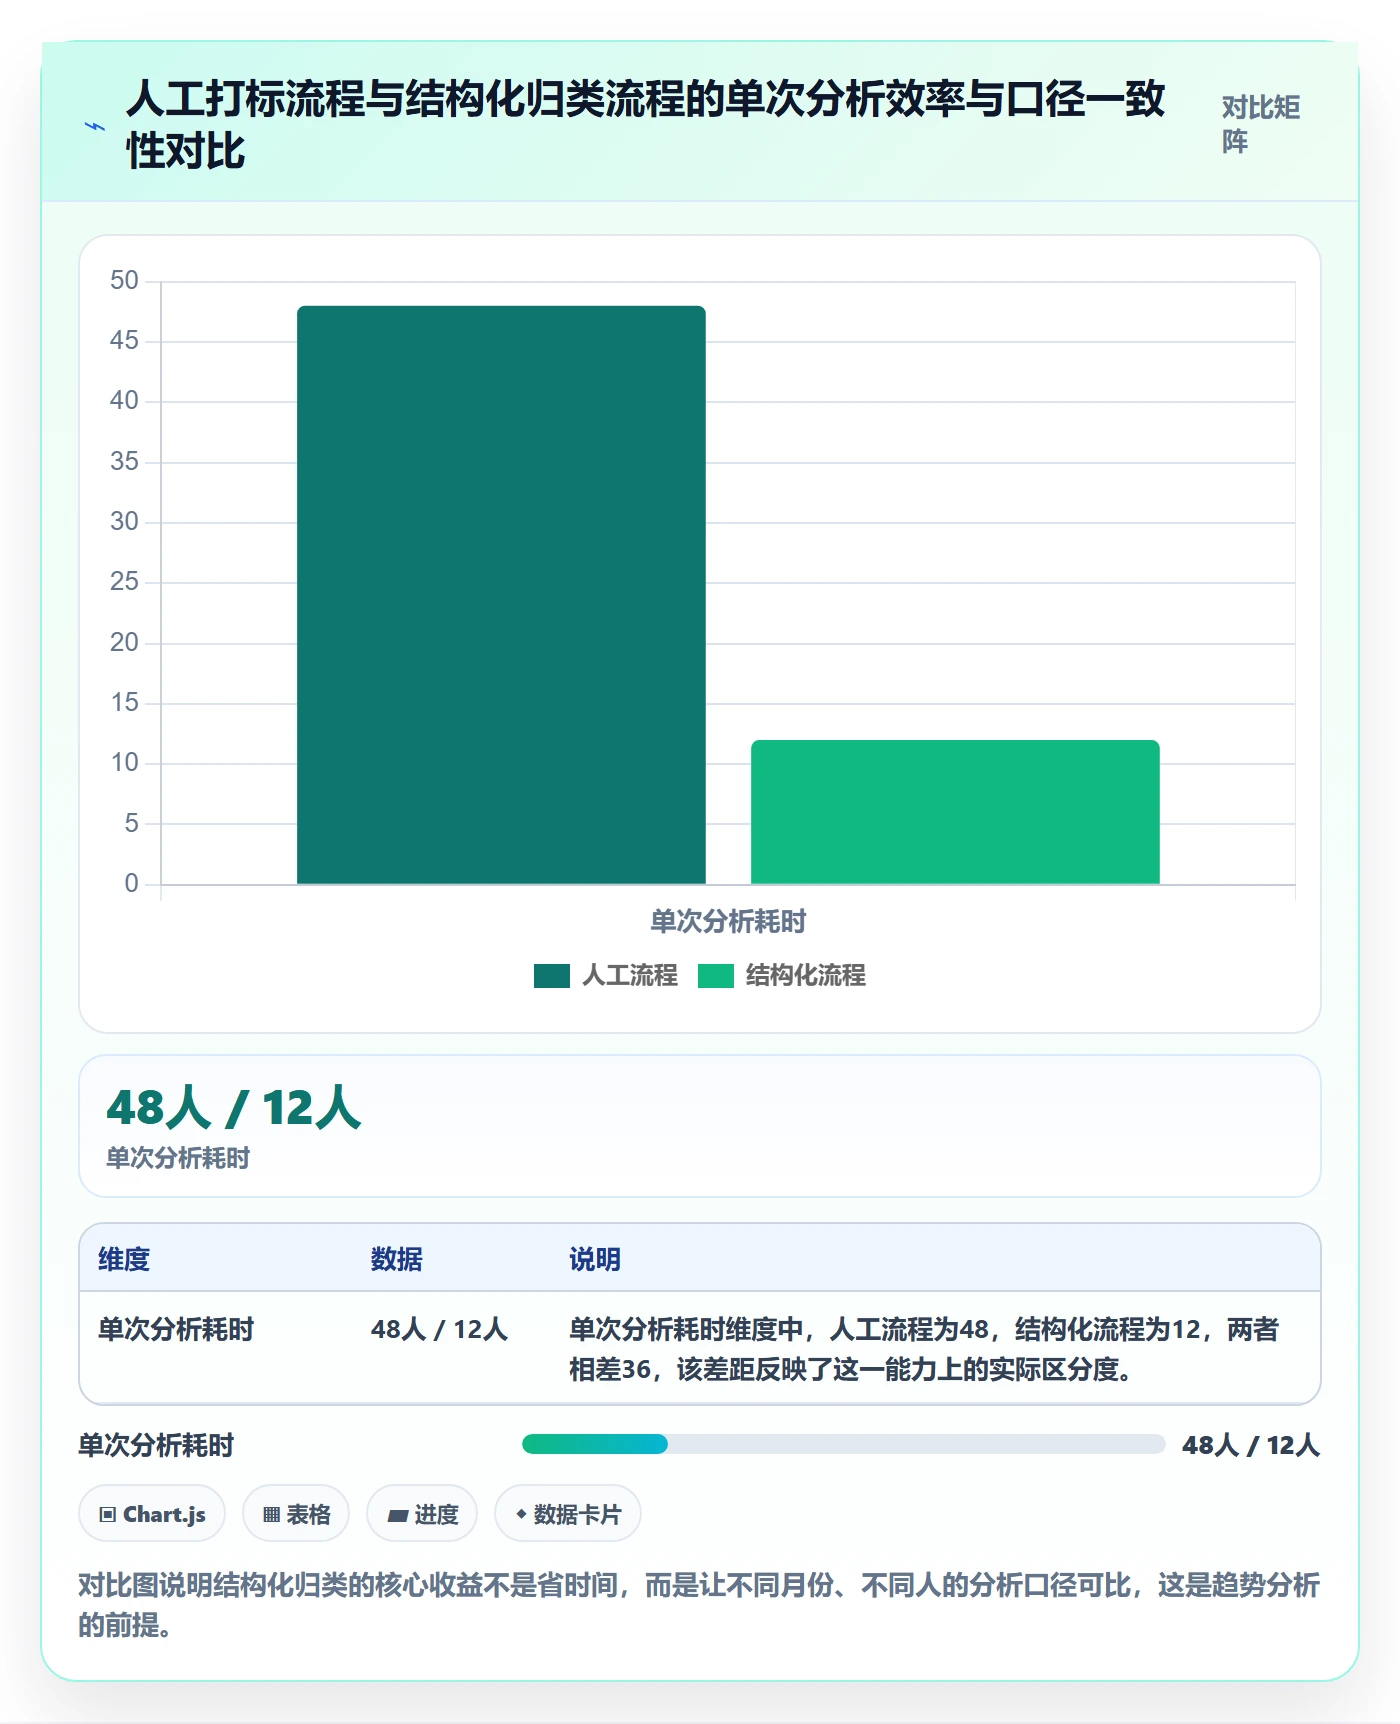The height and width of the screenshot is (1724, 1400).
Task: Click the 数据 column header
Action: pyautogui.click(x=396, y=1259)
